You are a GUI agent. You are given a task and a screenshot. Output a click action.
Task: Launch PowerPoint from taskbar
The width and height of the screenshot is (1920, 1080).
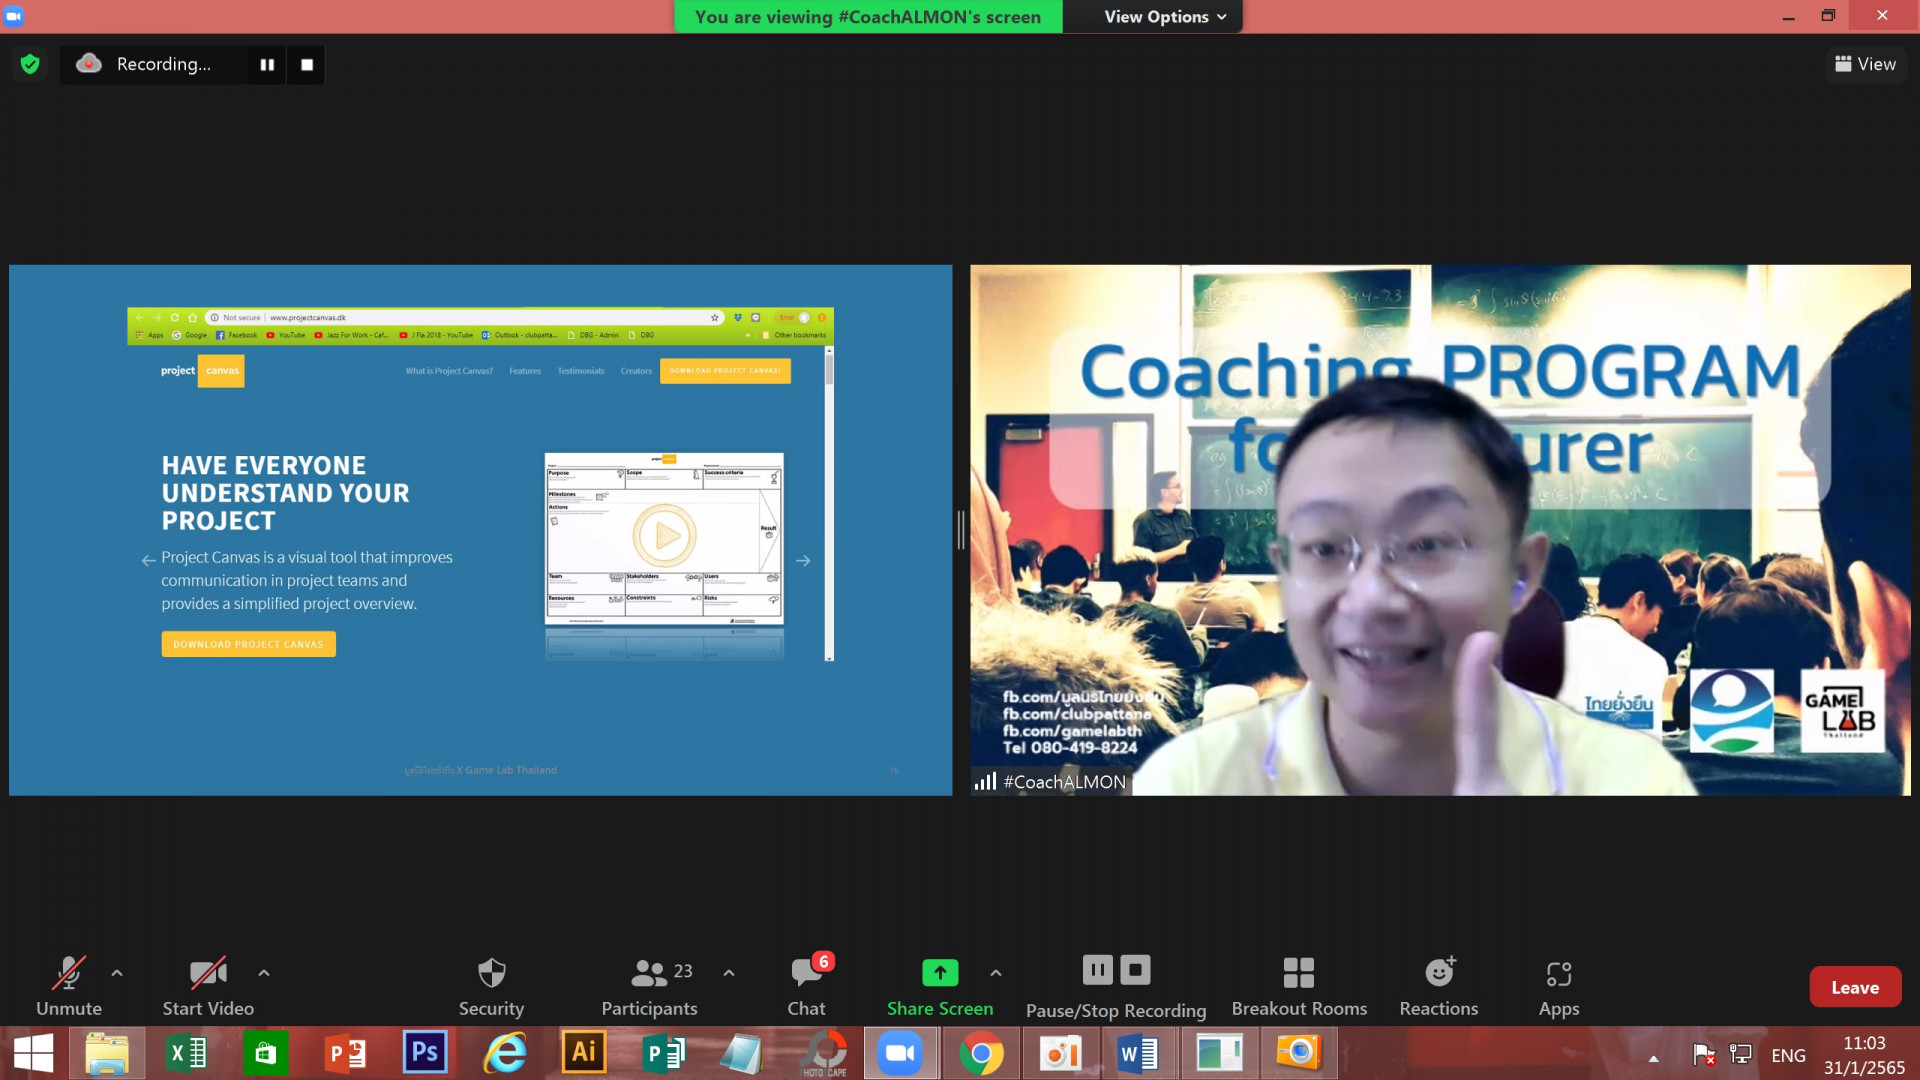(346, 1053)
